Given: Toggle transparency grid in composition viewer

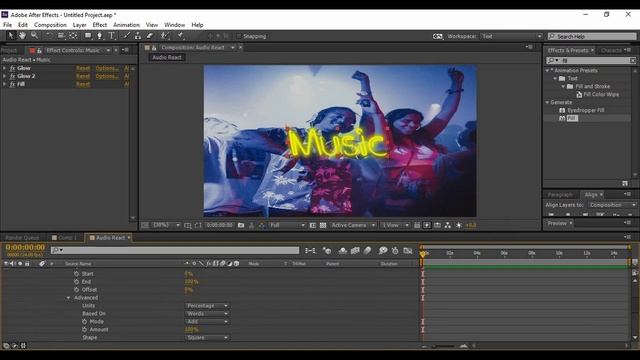Looking at the screenshot, I should [x=323, y=225].
